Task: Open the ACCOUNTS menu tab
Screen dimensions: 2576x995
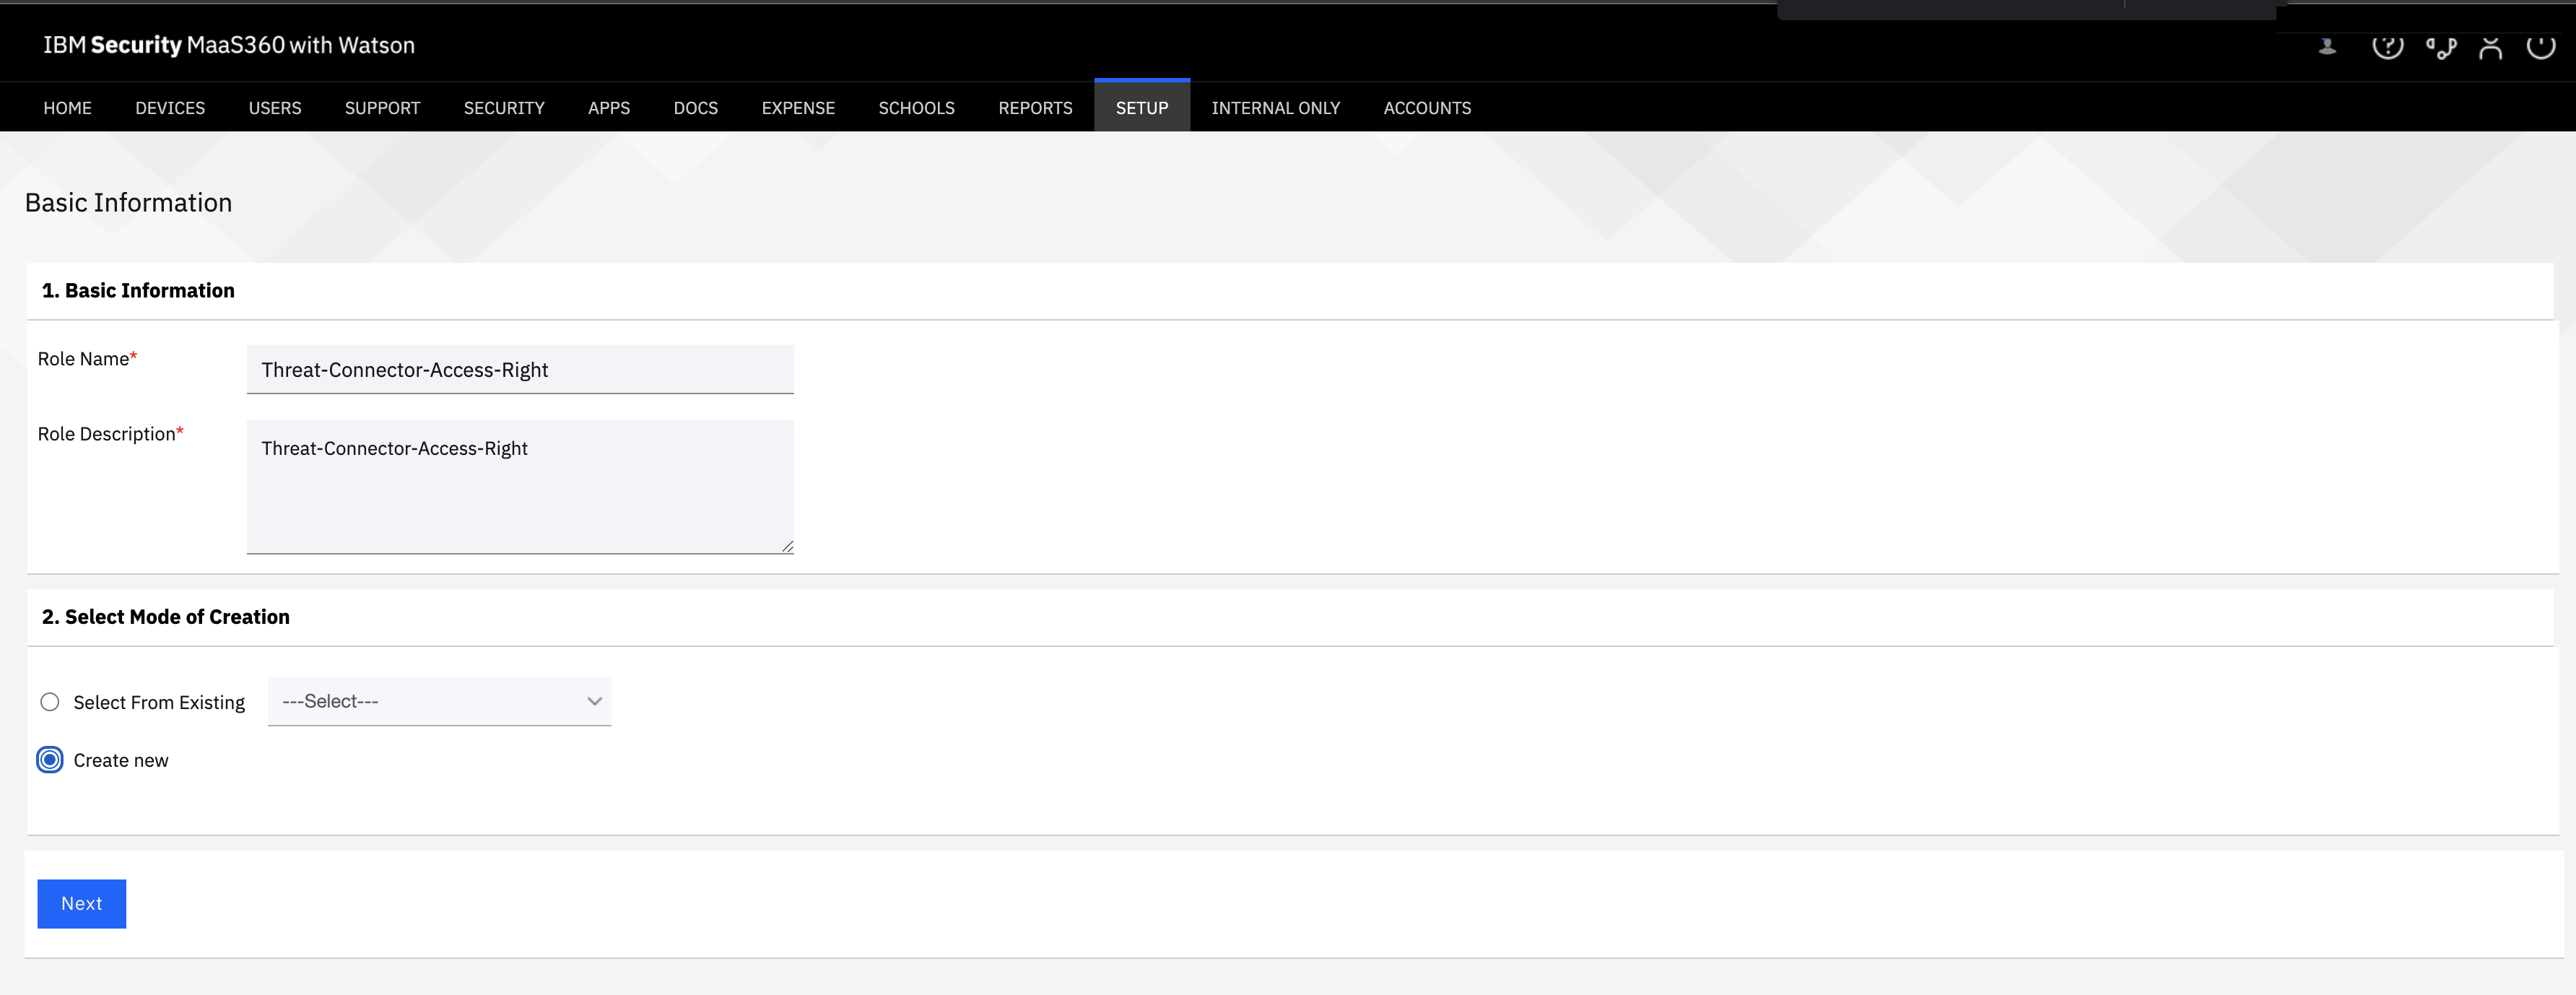Action: [x=1427, y=108]
